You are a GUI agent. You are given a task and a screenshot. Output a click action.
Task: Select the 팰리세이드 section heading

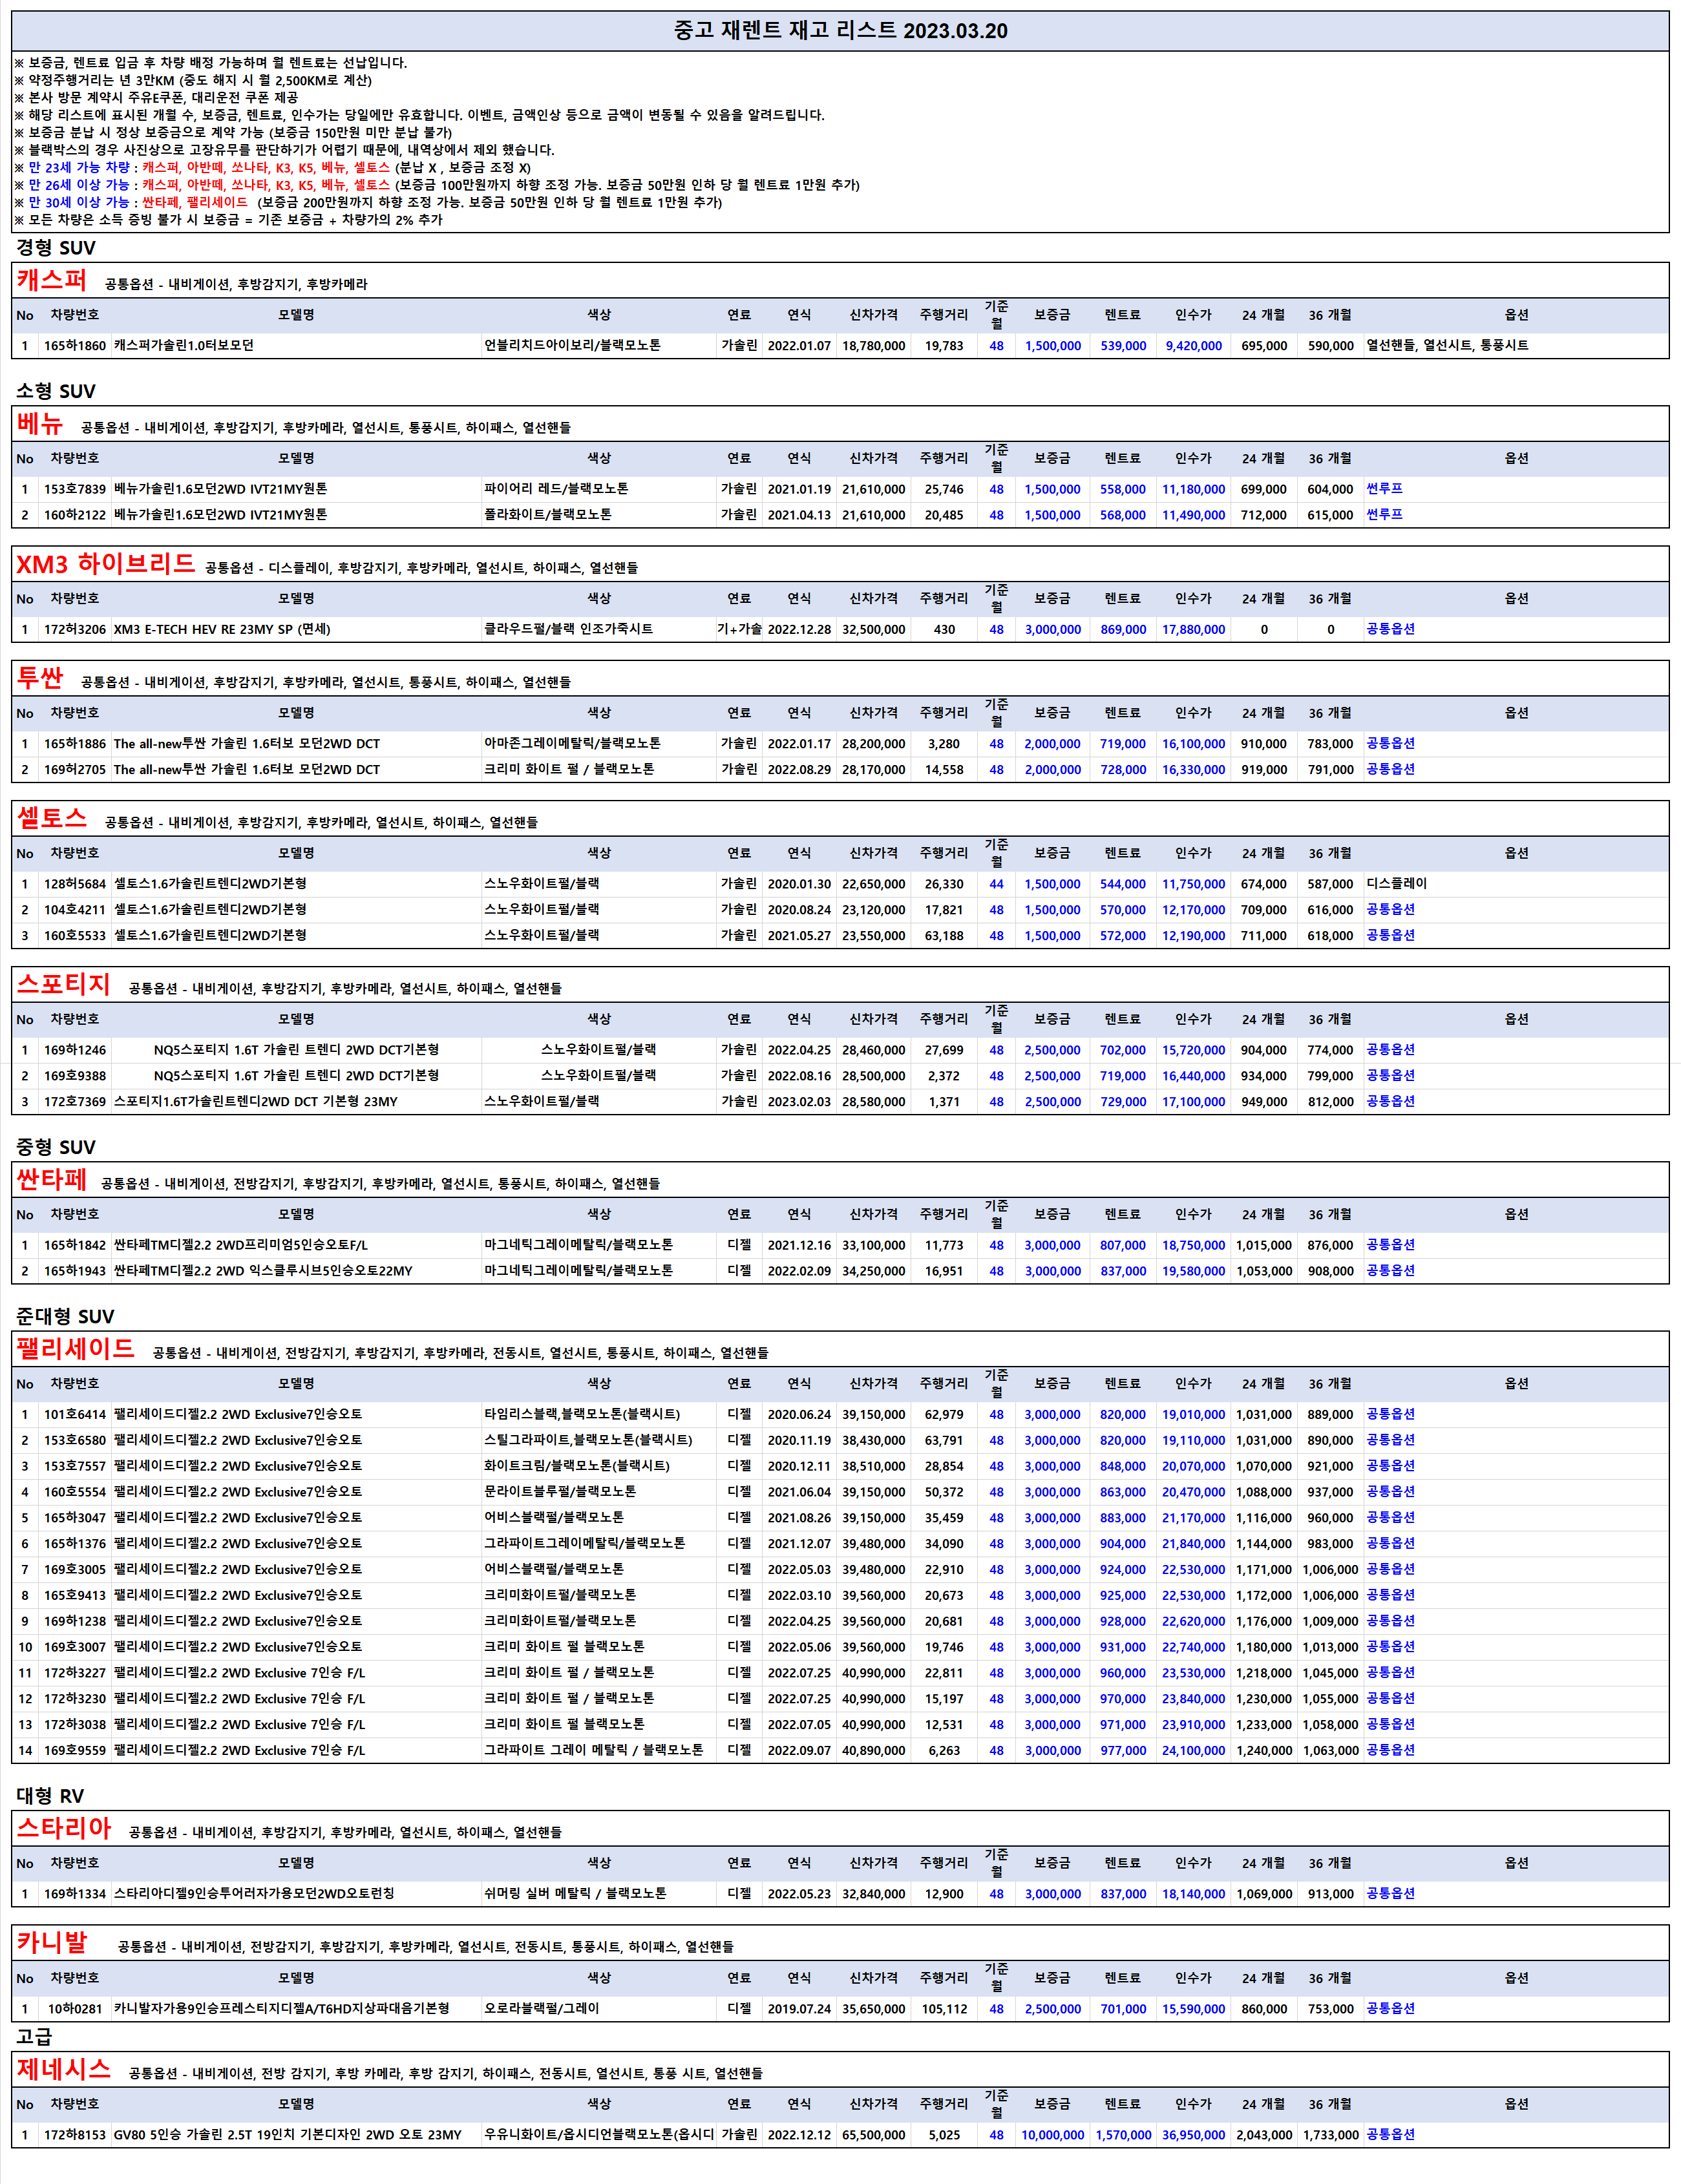[x=75, y=1349]
